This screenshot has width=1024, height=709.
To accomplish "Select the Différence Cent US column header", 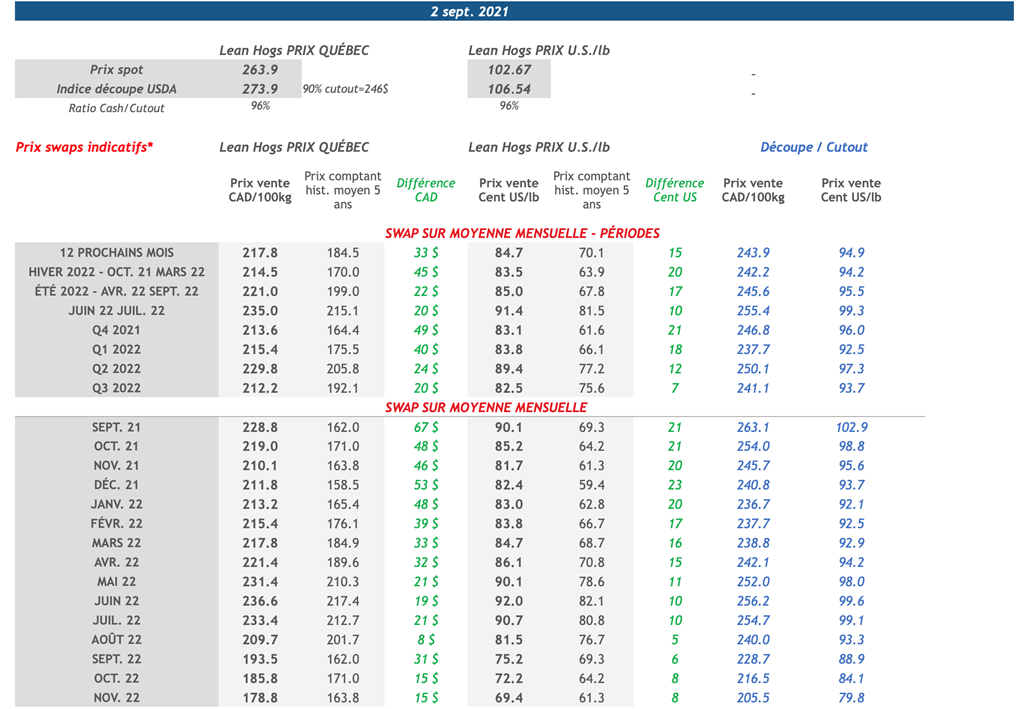I will [674, 190].
